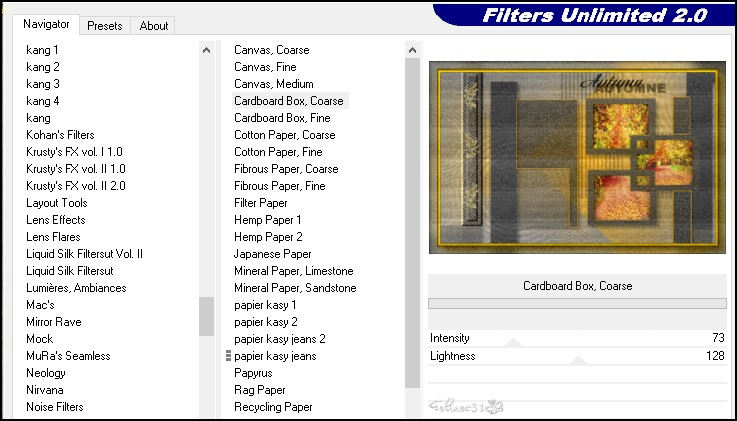Click the grip icon beside papier kasy jeans
The height and width of the screenshot is (421, 737).
(x=228, y=356)
